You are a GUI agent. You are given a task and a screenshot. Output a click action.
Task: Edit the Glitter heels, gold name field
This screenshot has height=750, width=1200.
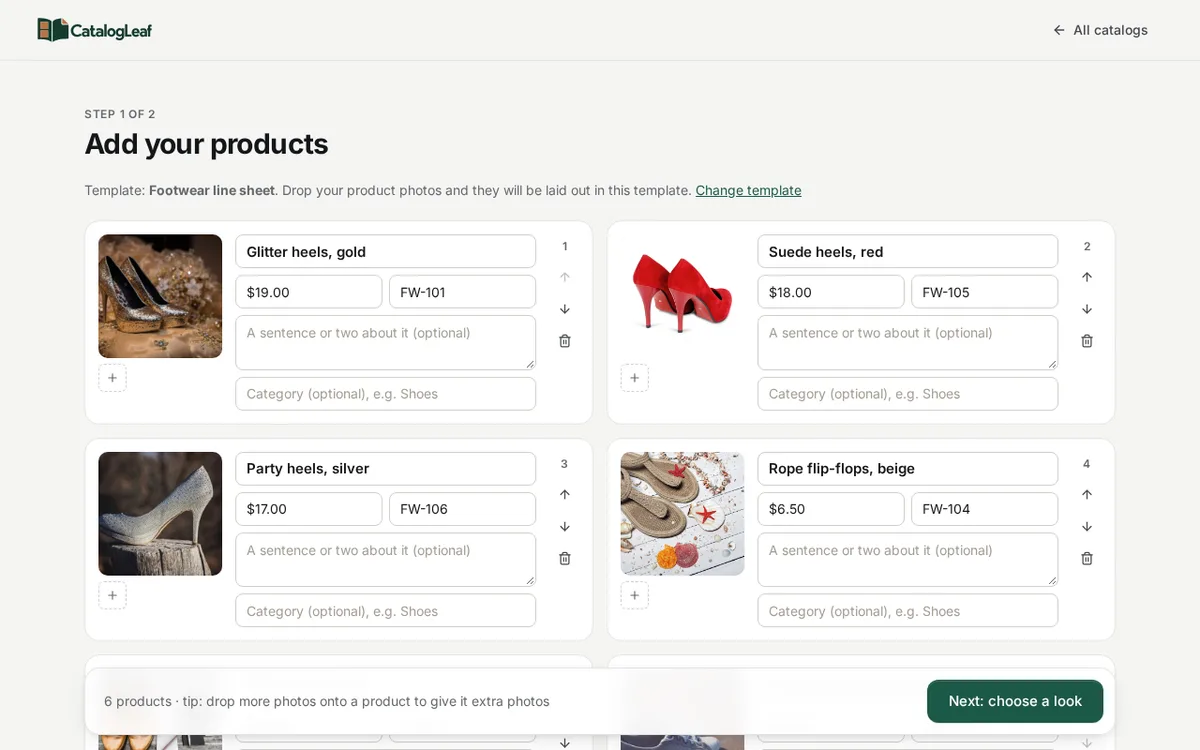pos(385,252)
